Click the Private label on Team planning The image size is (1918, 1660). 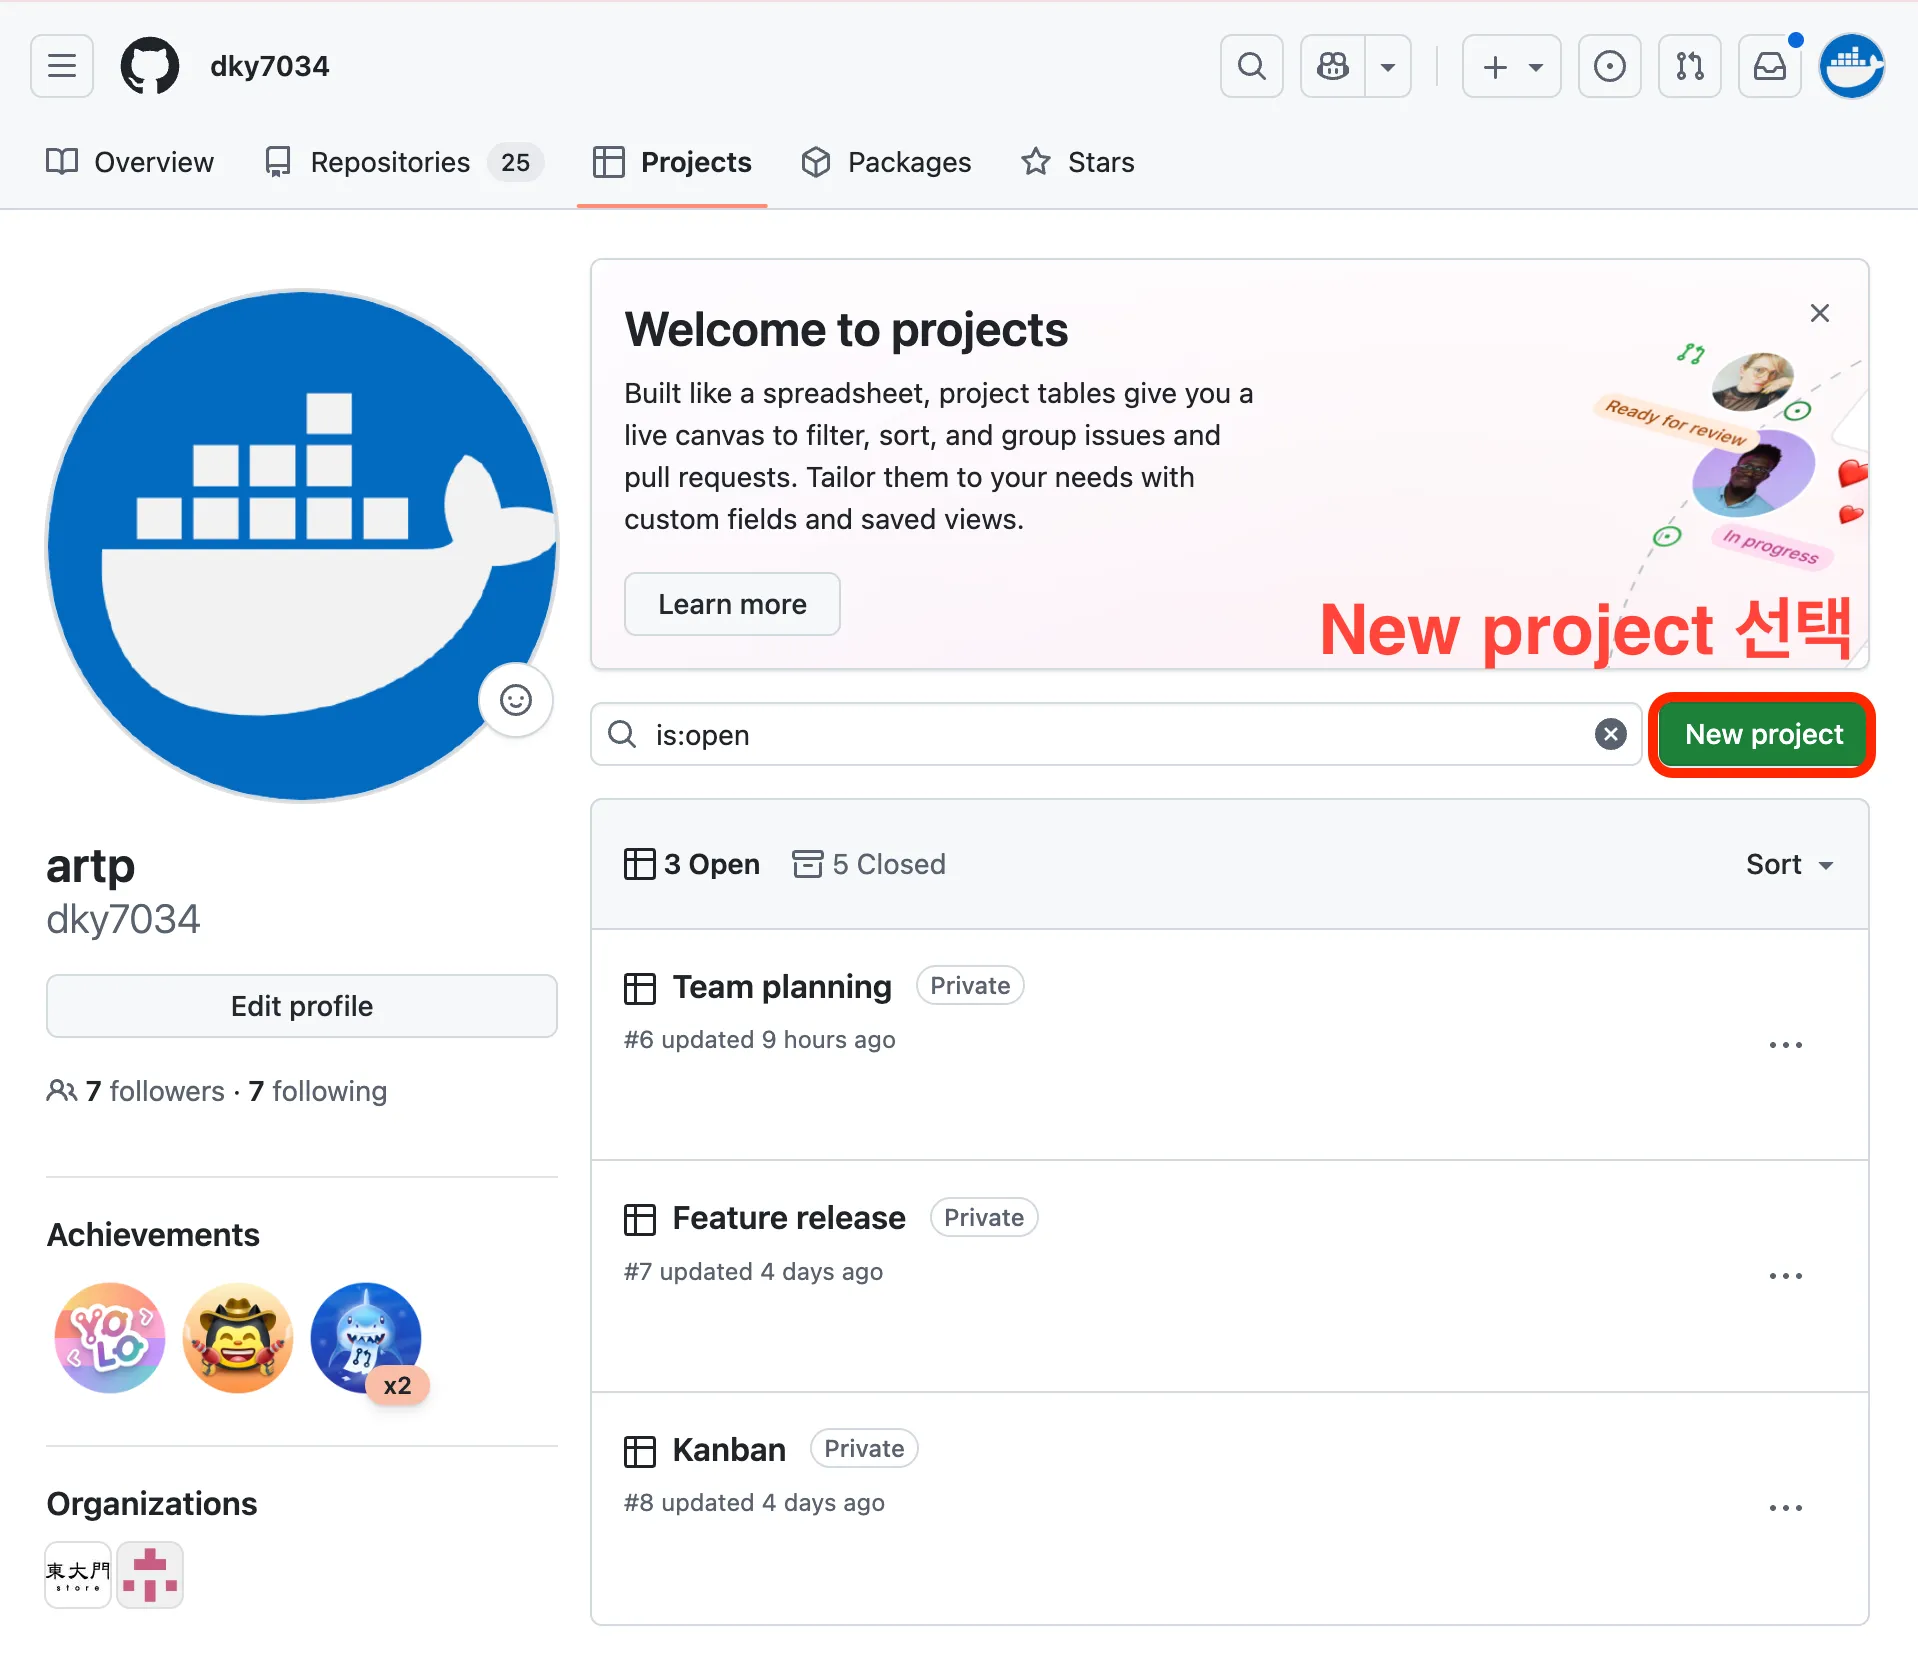tap(970, 986)
